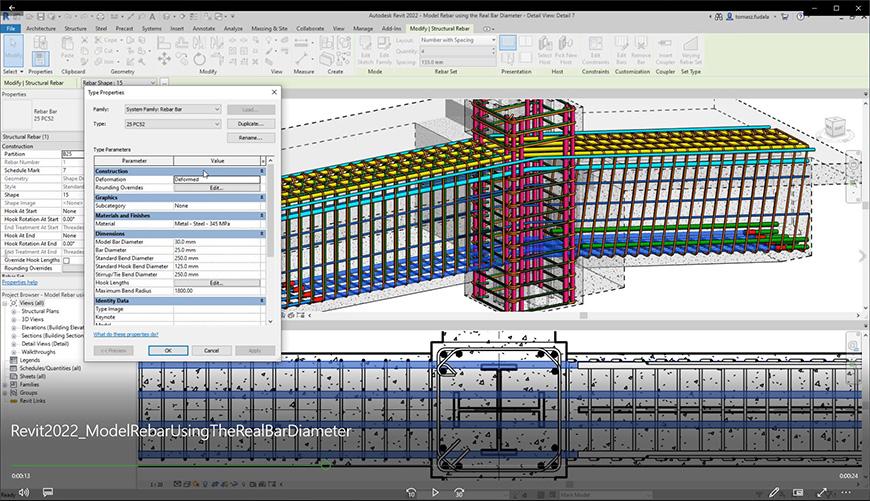Click the Select Host icon
This screenshot has height=501, width=870.
click(x=545, y=50)
